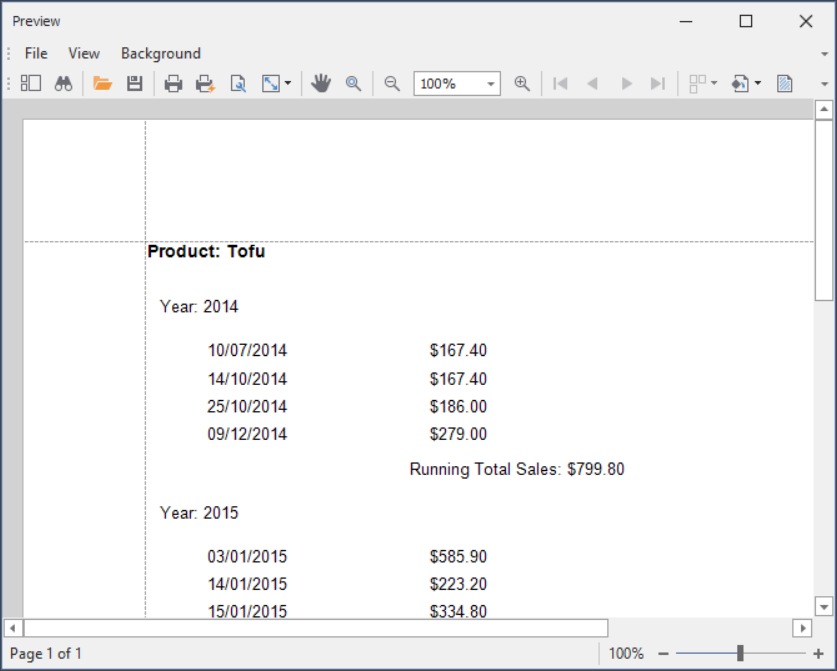
Task: Click the vertical scrollbar up arrow
Action: [x=824, y=109]
